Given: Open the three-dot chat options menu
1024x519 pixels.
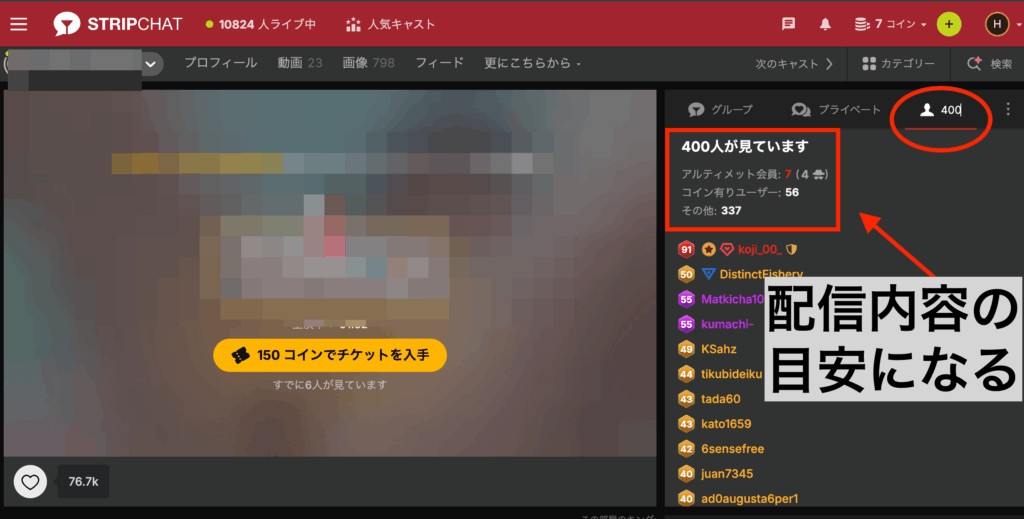Looking at the screenshot, I should point(1008,108).
